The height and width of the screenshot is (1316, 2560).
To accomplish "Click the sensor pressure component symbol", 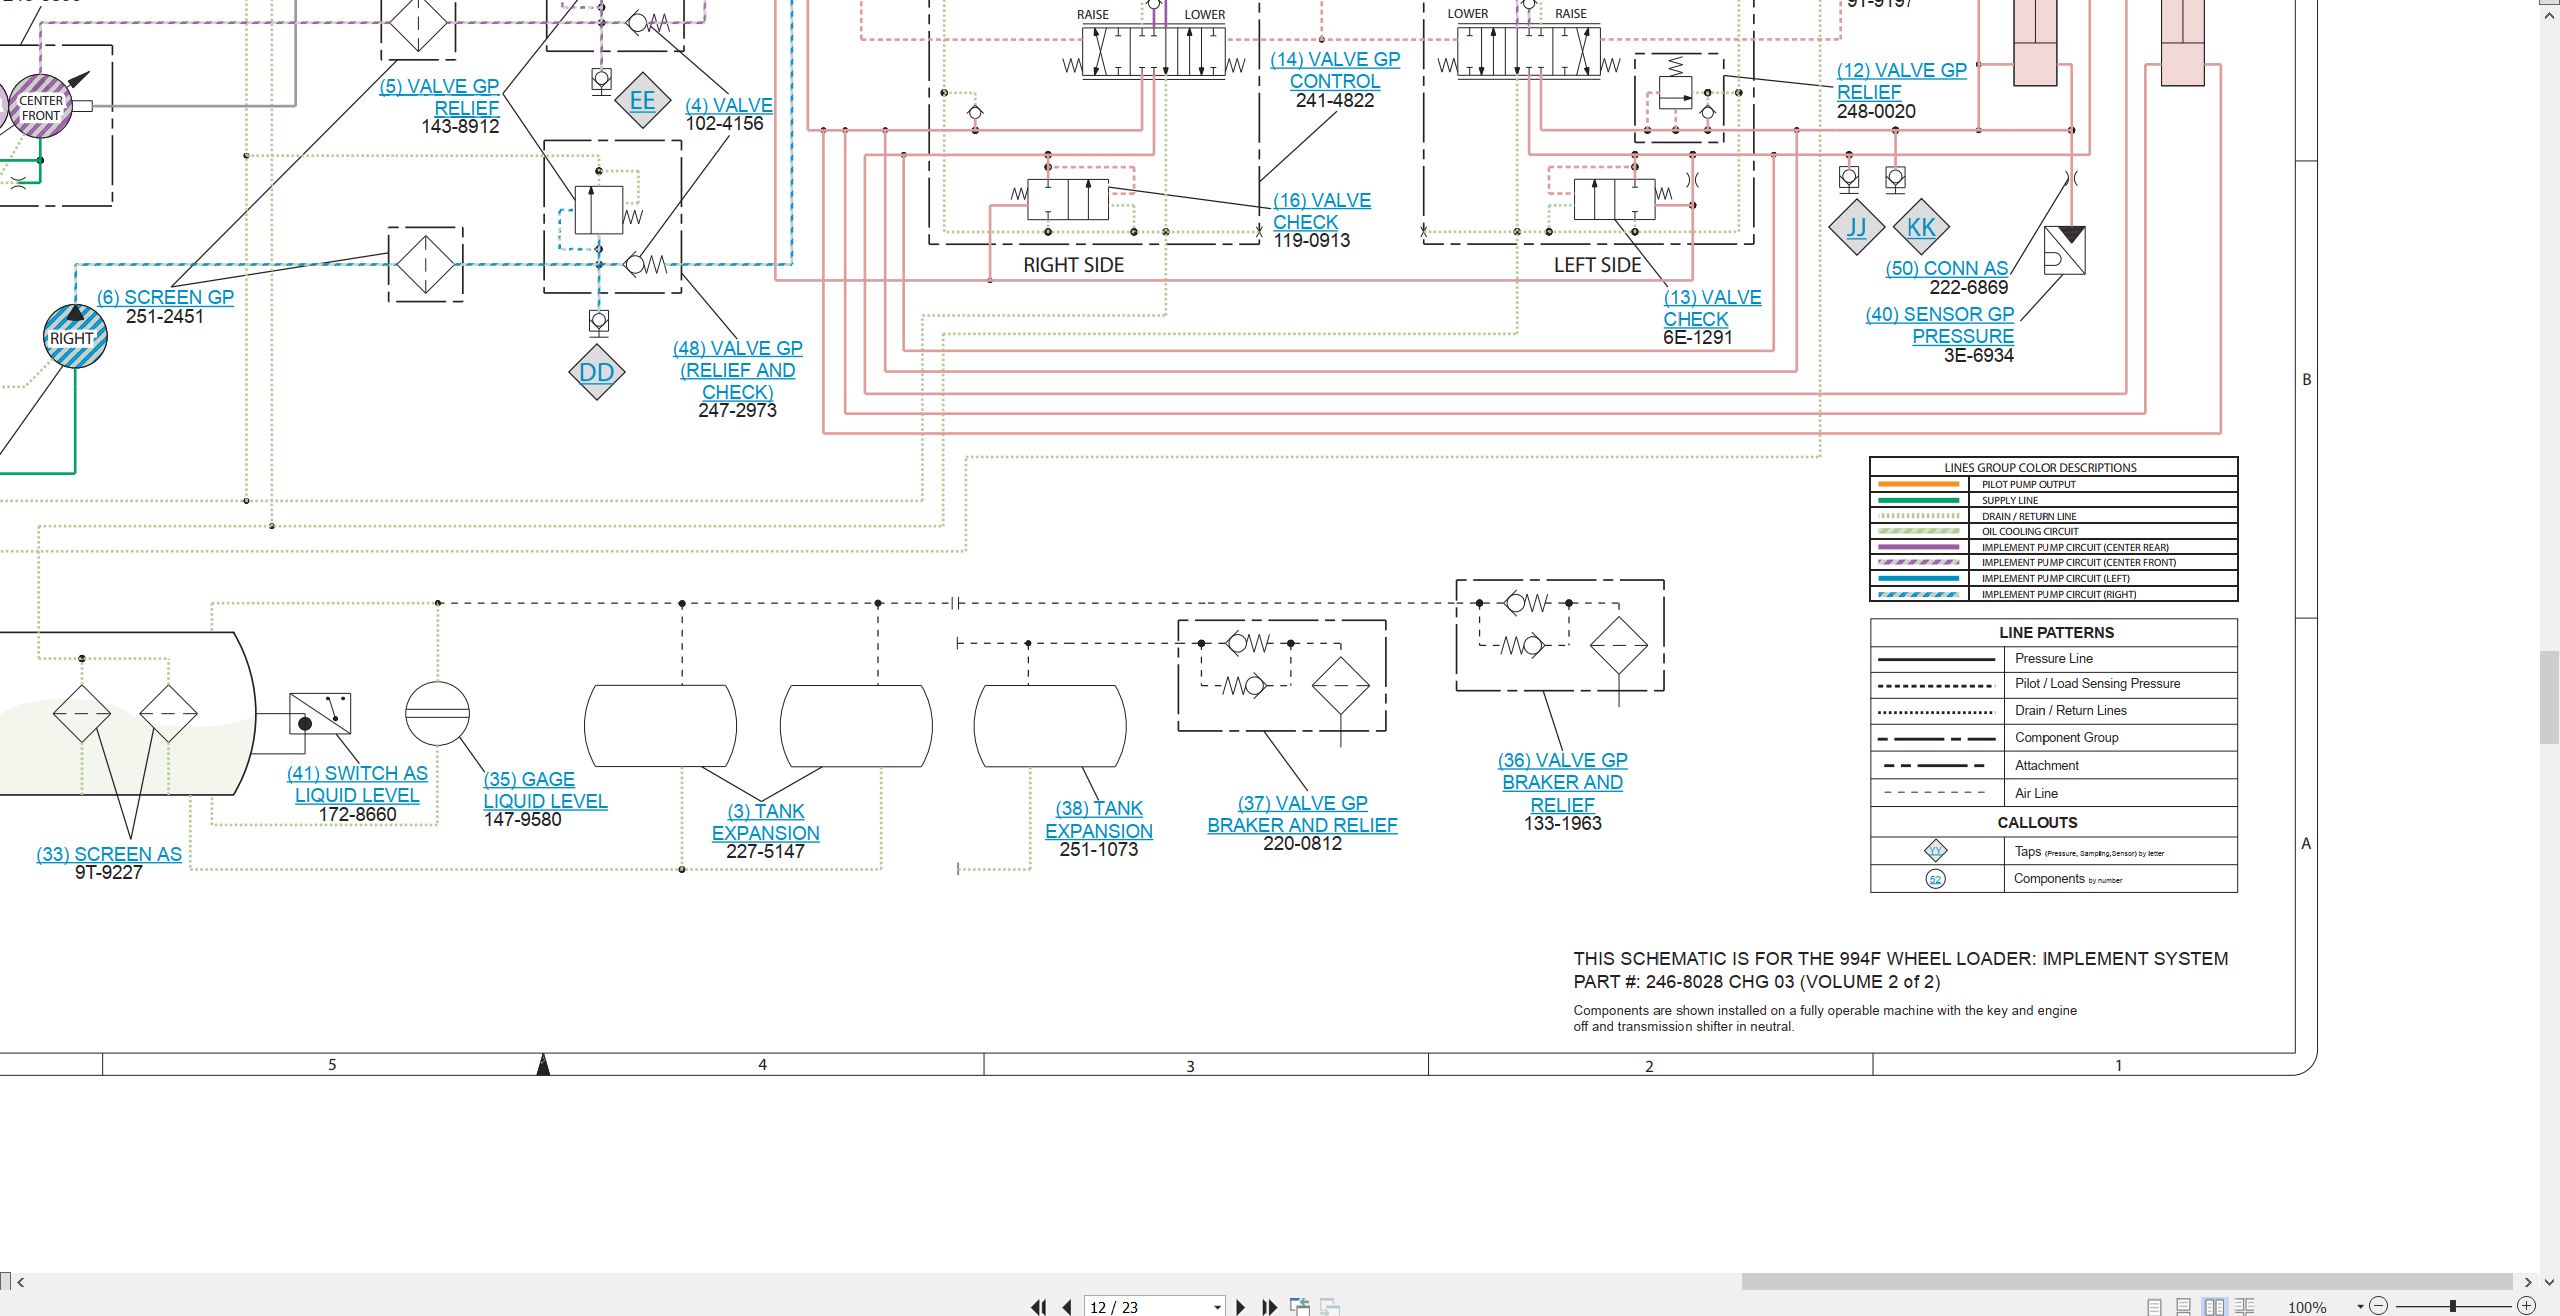I will (x=2065, y=251).
